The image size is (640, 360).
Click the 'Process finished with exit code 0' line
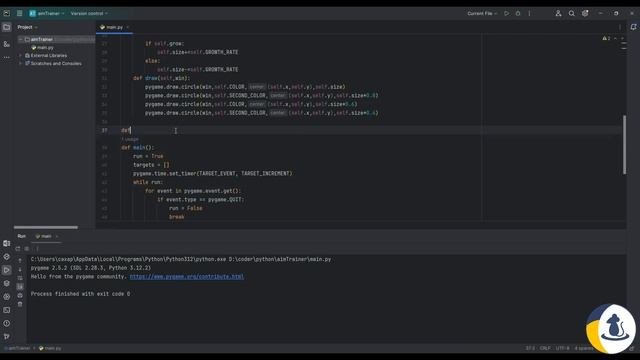[x=80, y=294]
